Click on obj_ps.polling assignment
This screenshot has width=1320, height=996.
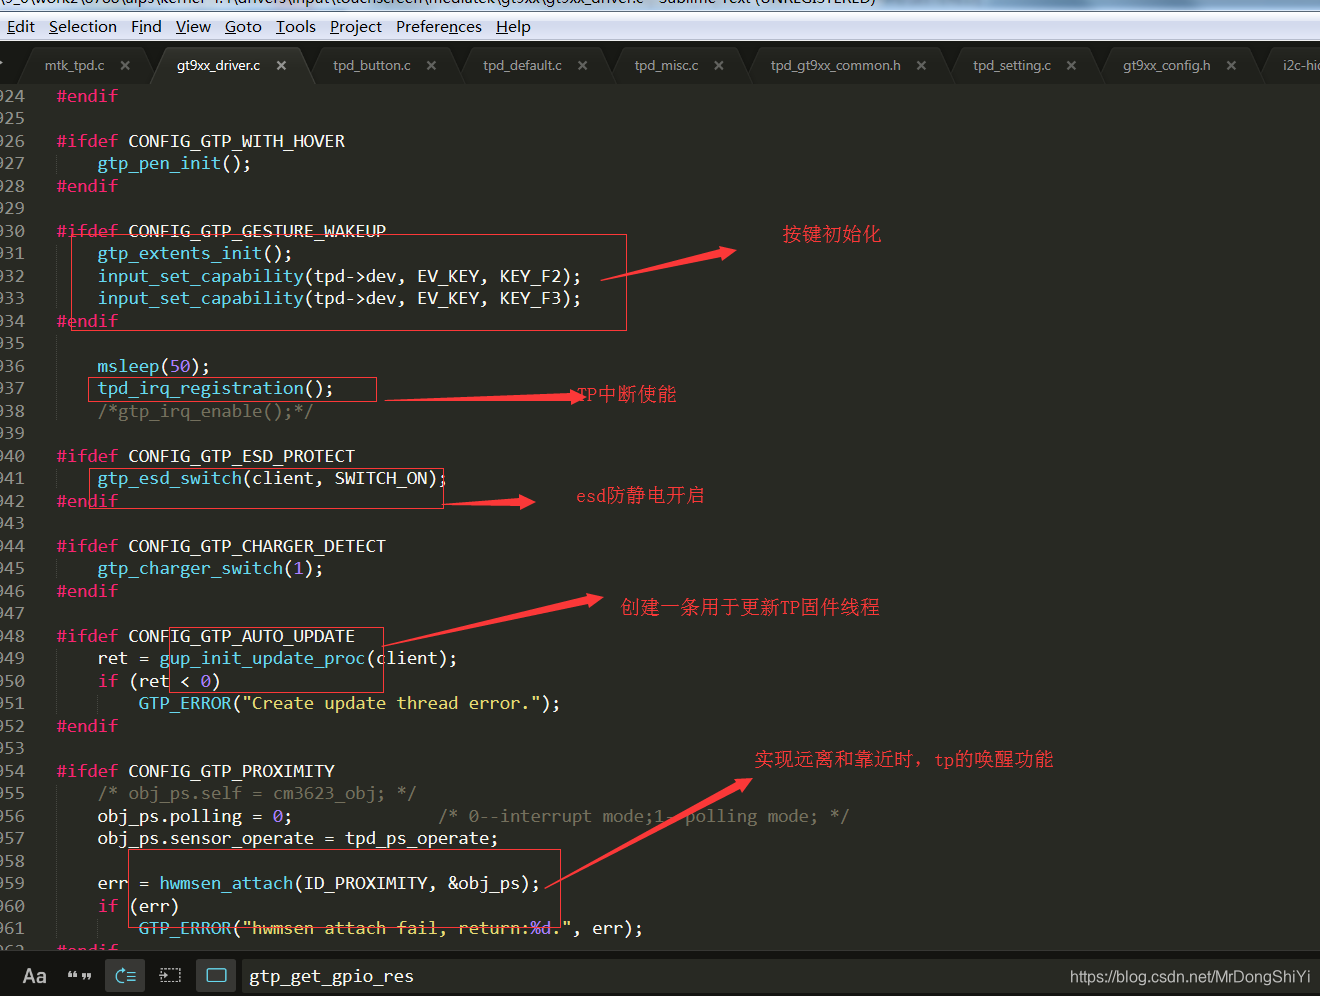195,816
